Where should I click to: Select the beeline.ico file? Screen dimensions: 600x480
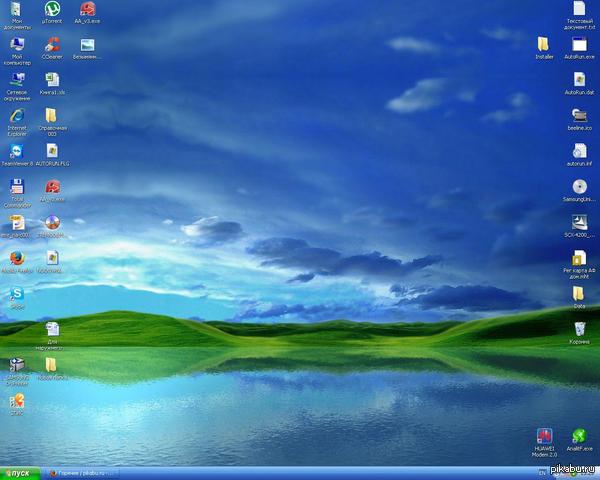579,116
